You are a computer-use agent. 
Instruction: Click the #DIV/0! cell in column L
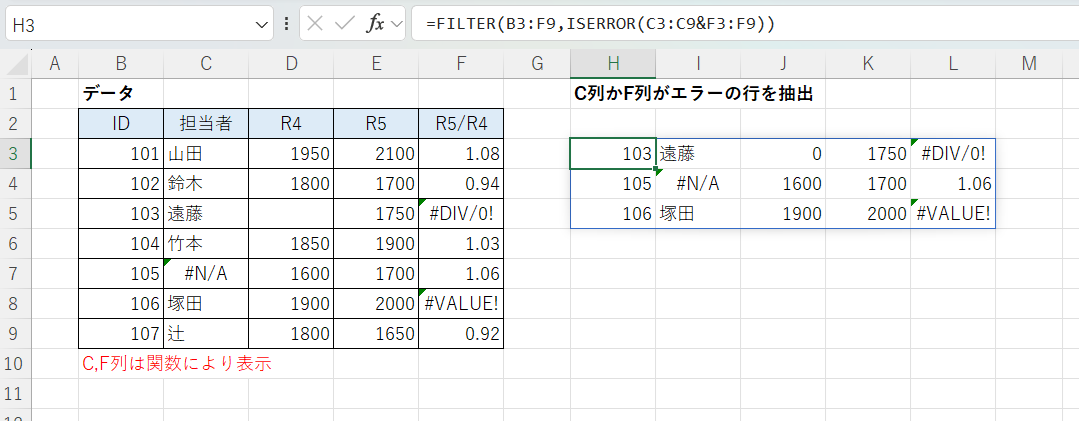(x=953, y=154)
